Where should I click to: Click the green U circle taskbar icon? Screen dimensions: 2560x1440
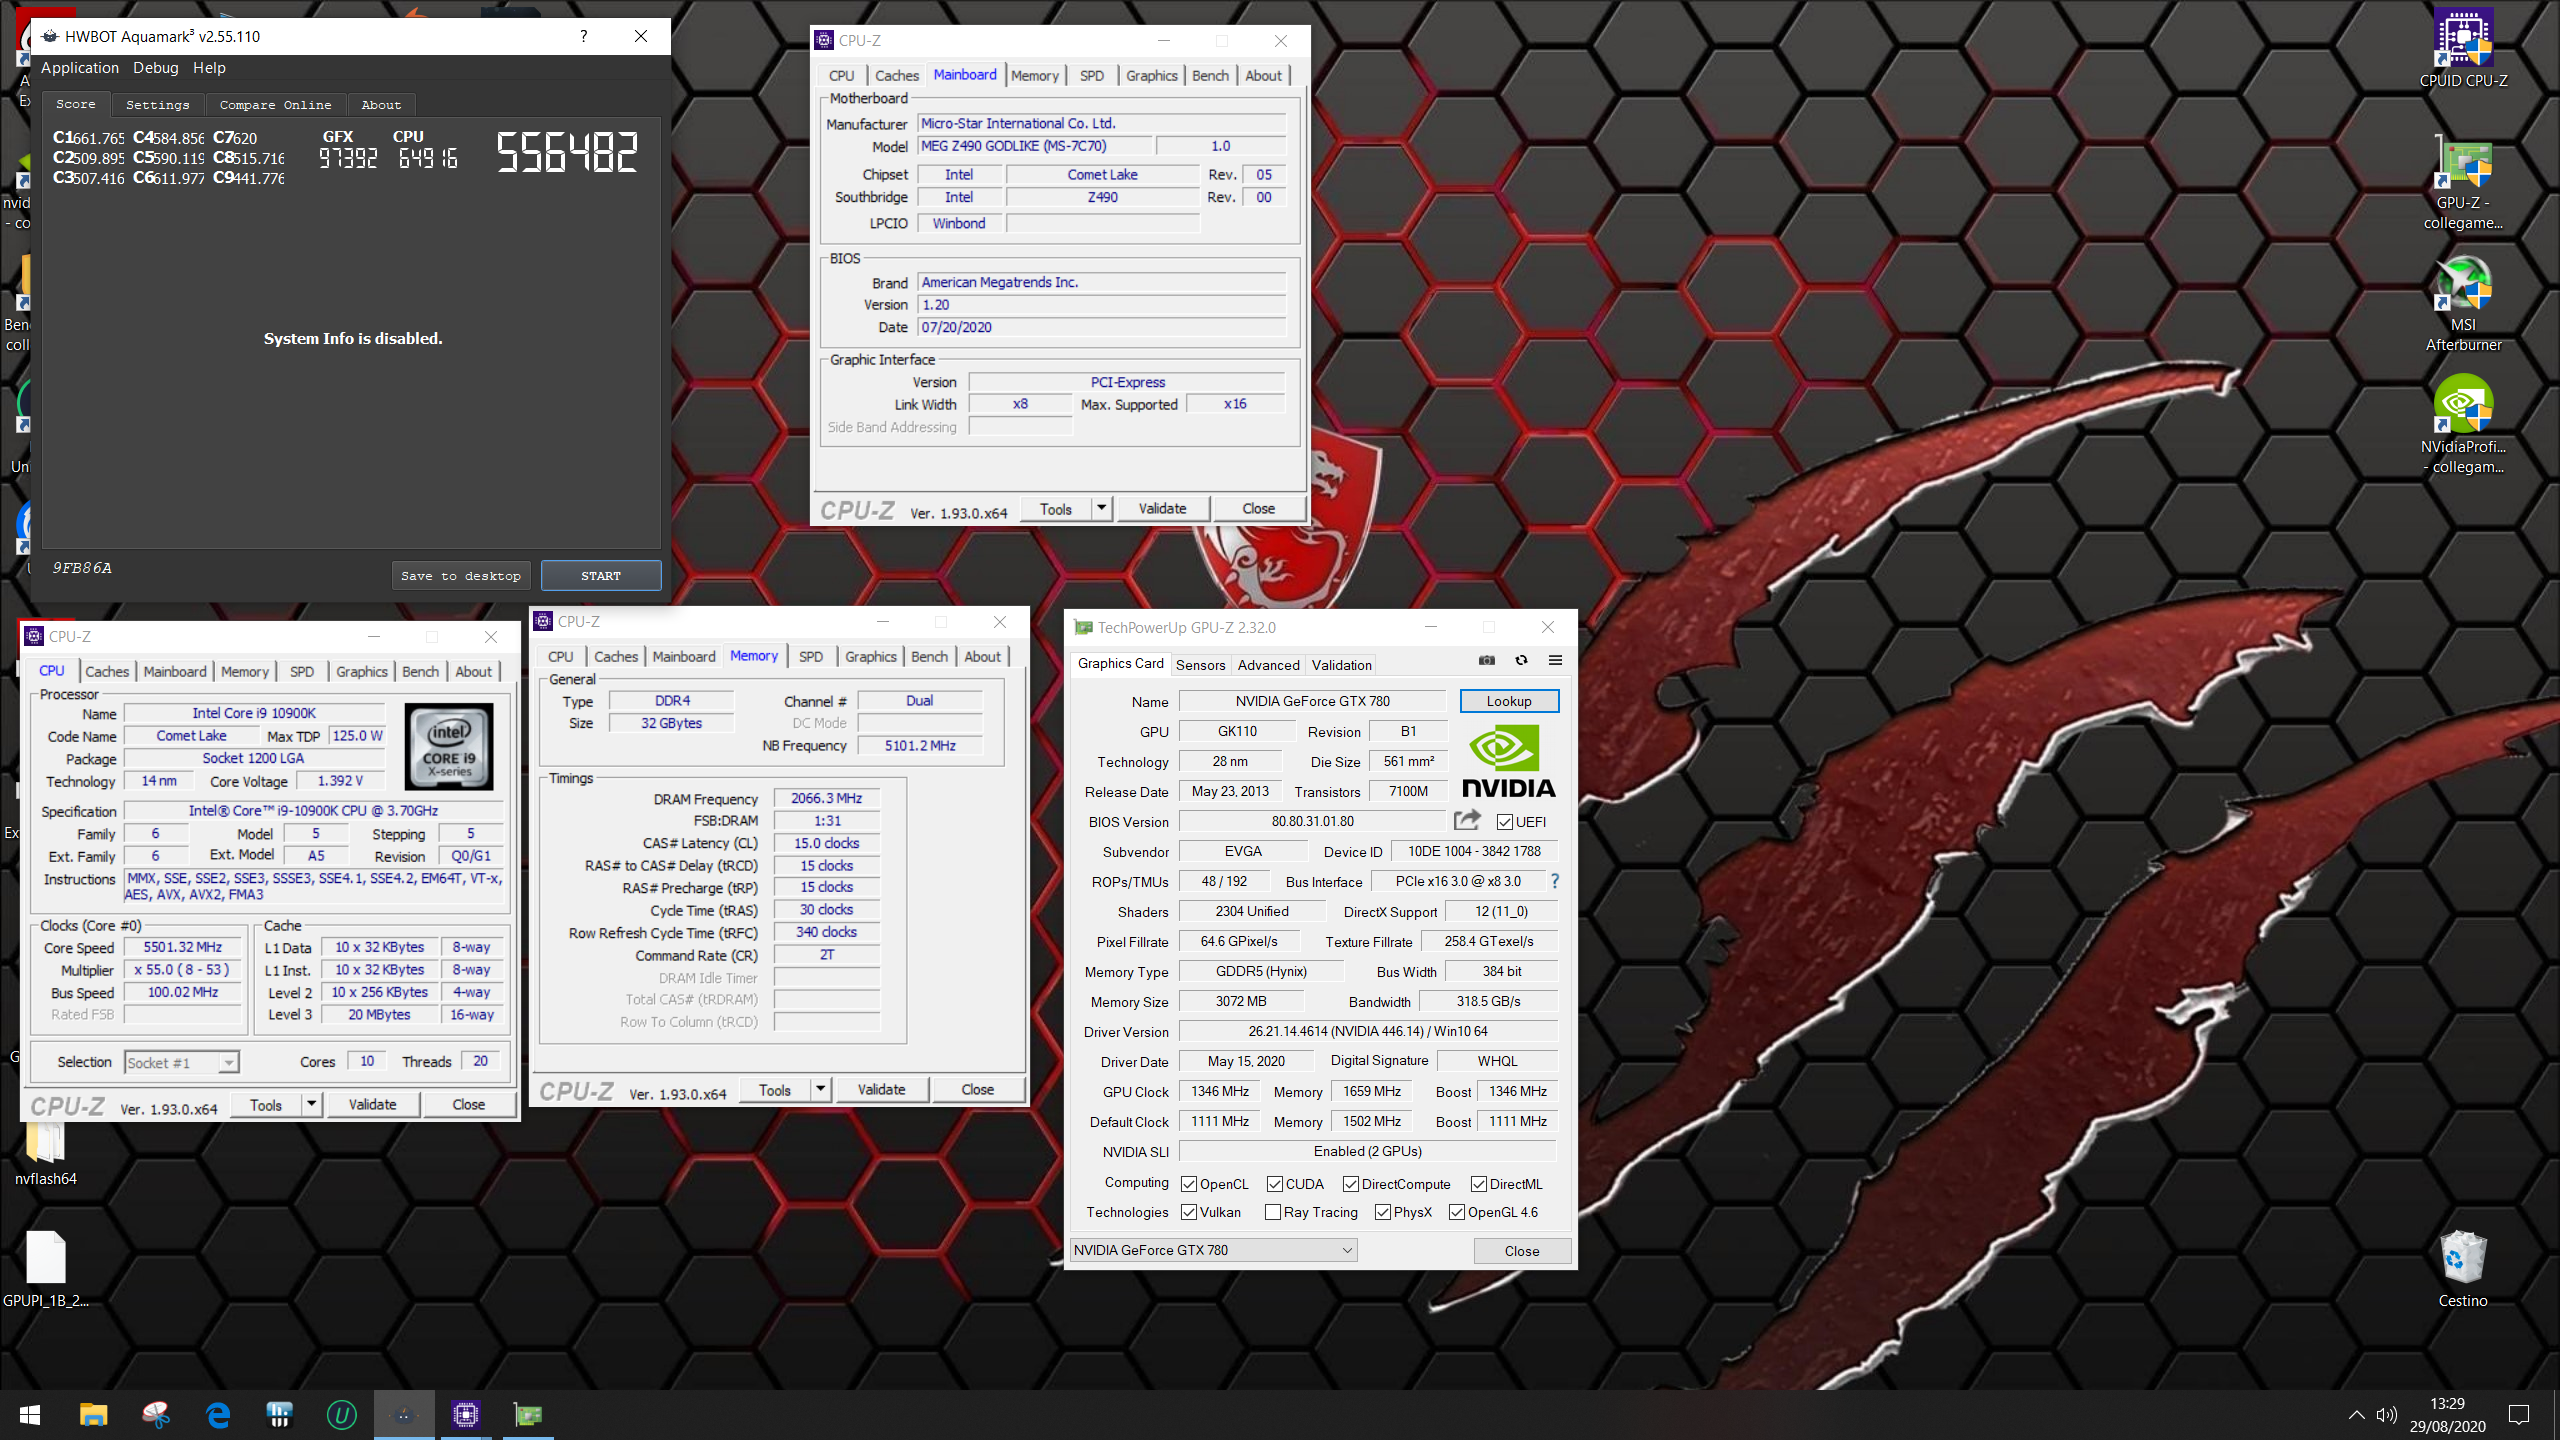pos(341,1415)
